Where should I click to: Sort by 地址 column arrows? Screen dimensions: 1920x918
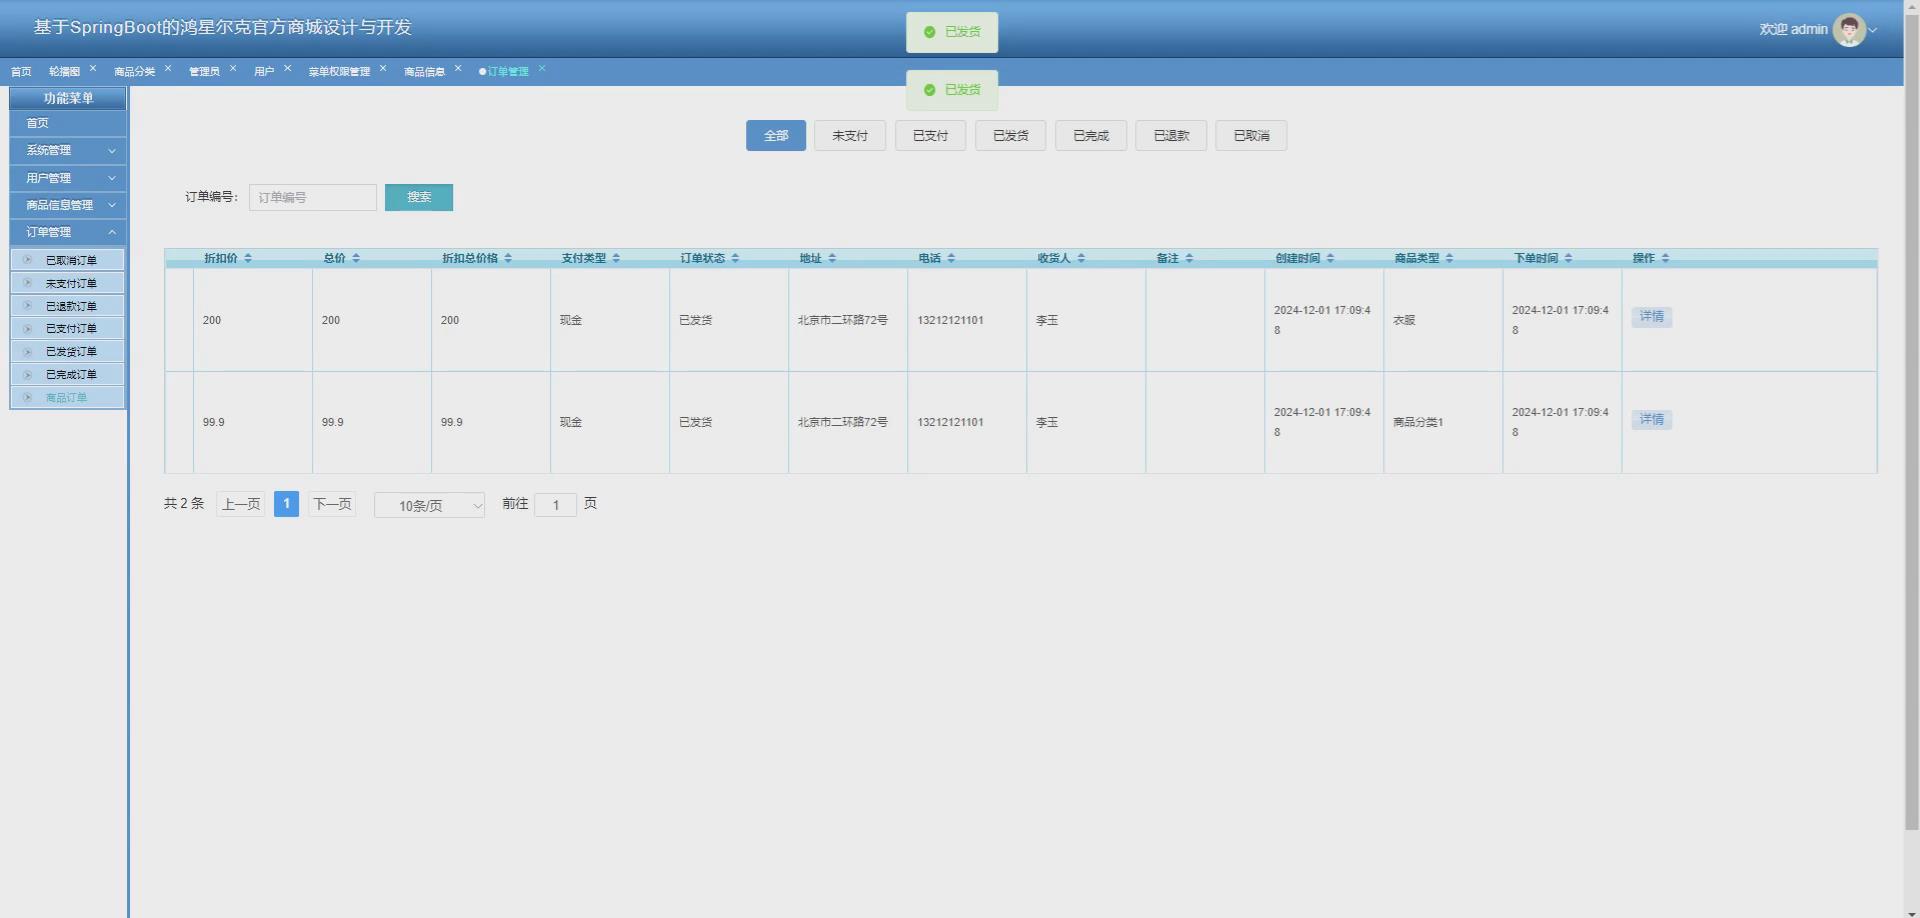click(x=832, y=258)
